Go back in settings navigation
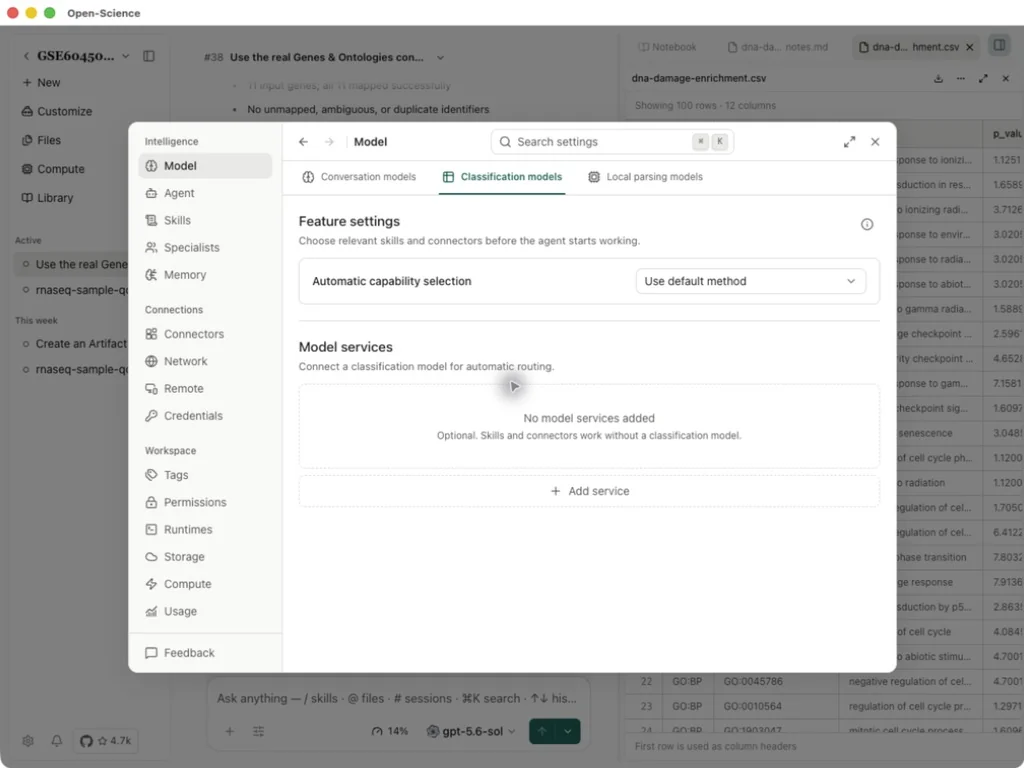The width and height of the screenshot is (1024, 768). 304,142
